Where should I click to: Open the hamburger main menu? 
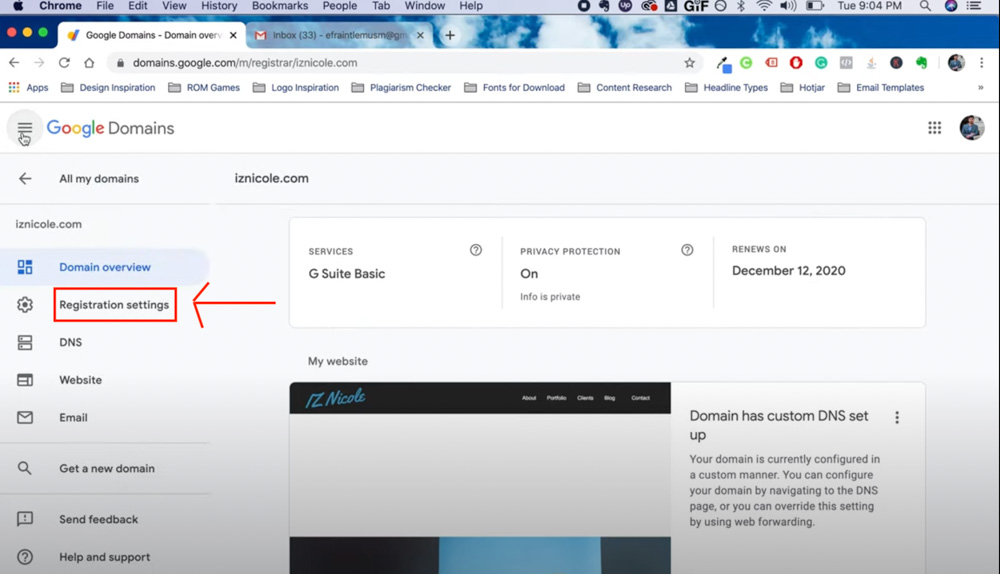pos(24,128)
